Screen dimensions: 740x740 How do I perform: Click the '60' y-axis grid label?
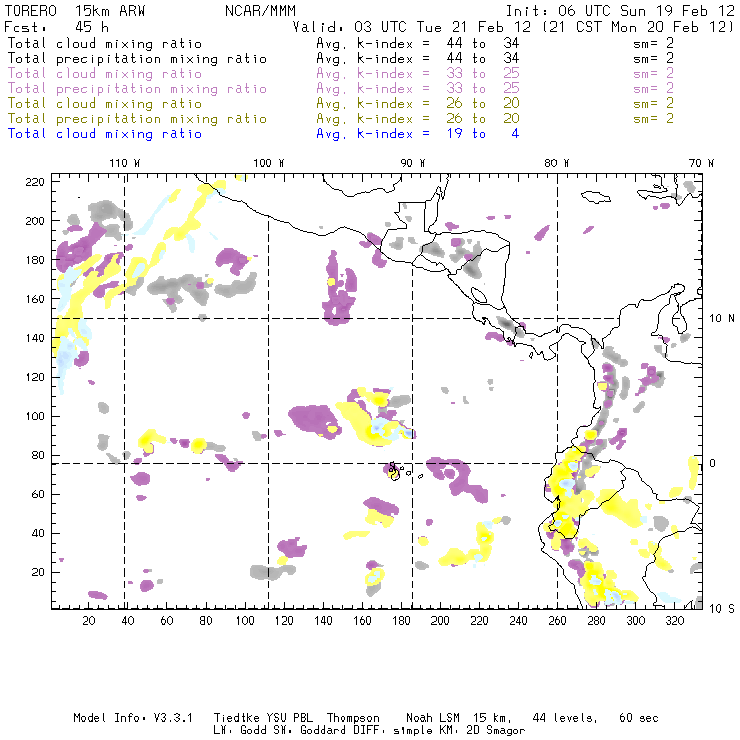coord(38,495)
